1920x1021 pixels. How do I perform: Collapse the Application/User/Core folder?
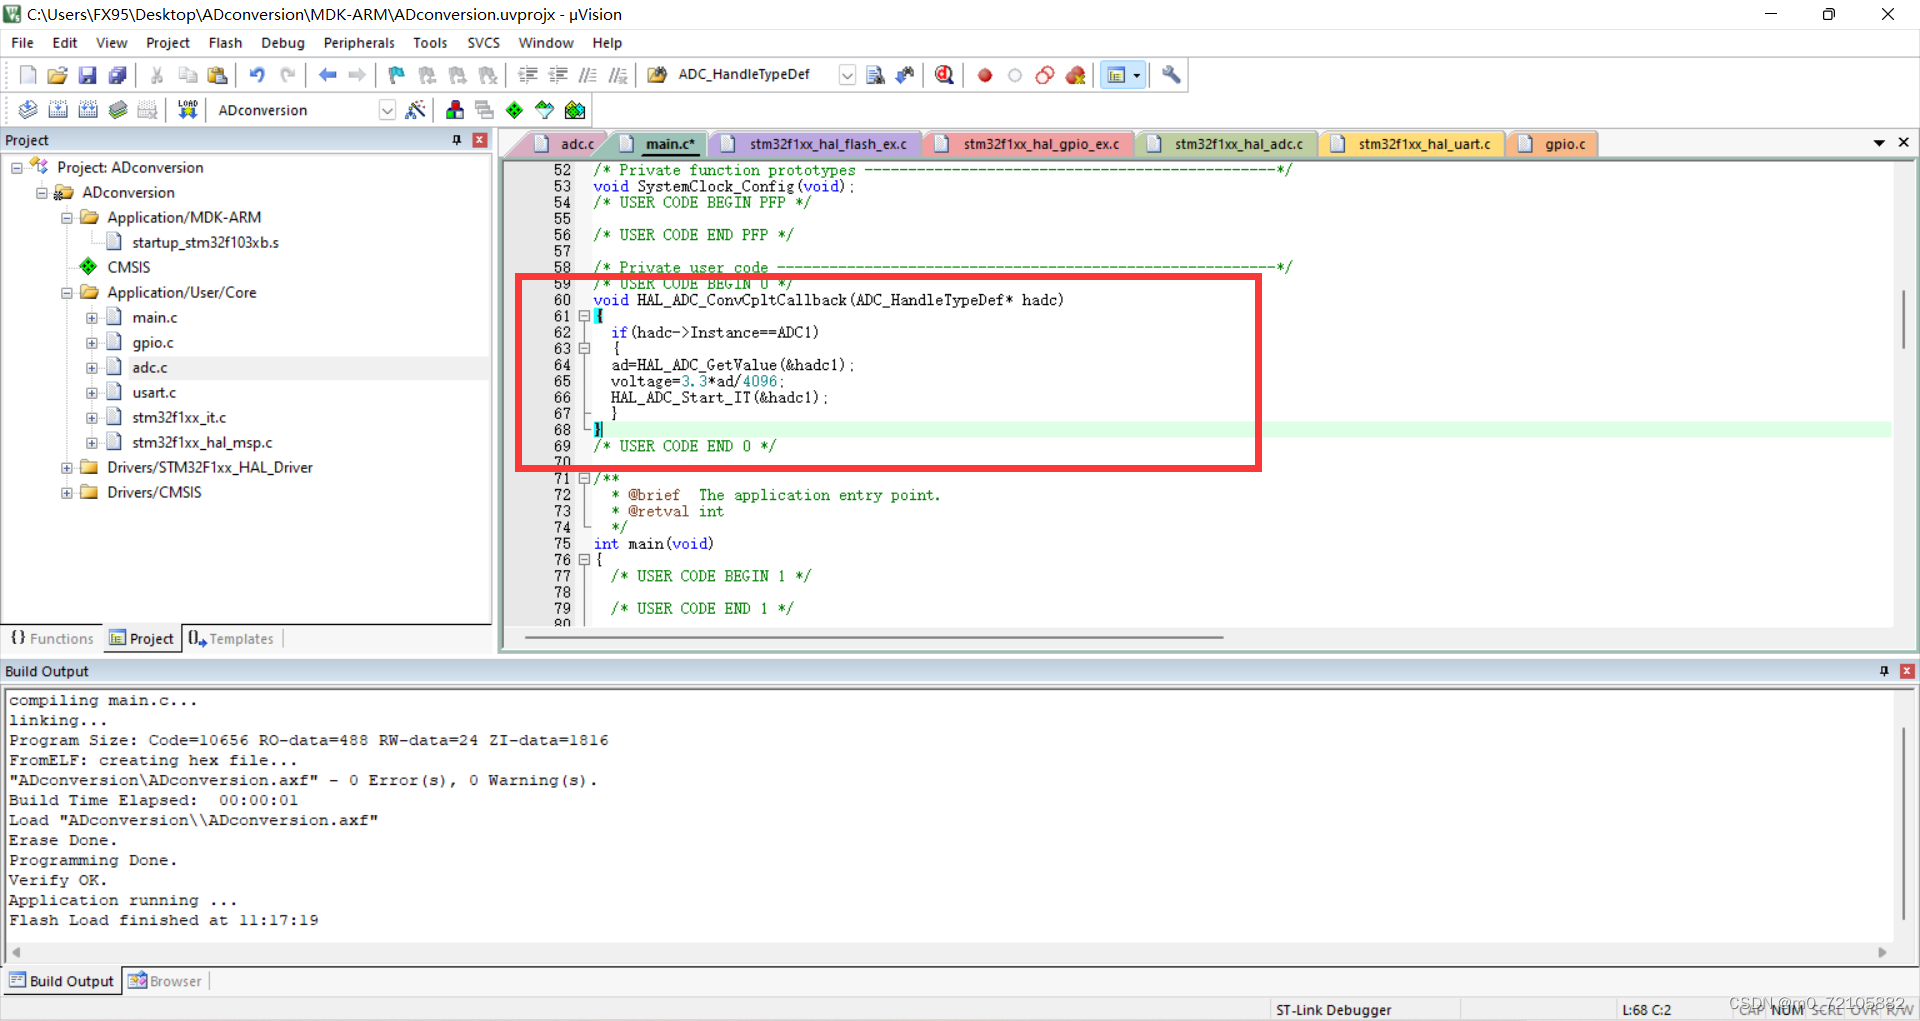tap(66, 292)
